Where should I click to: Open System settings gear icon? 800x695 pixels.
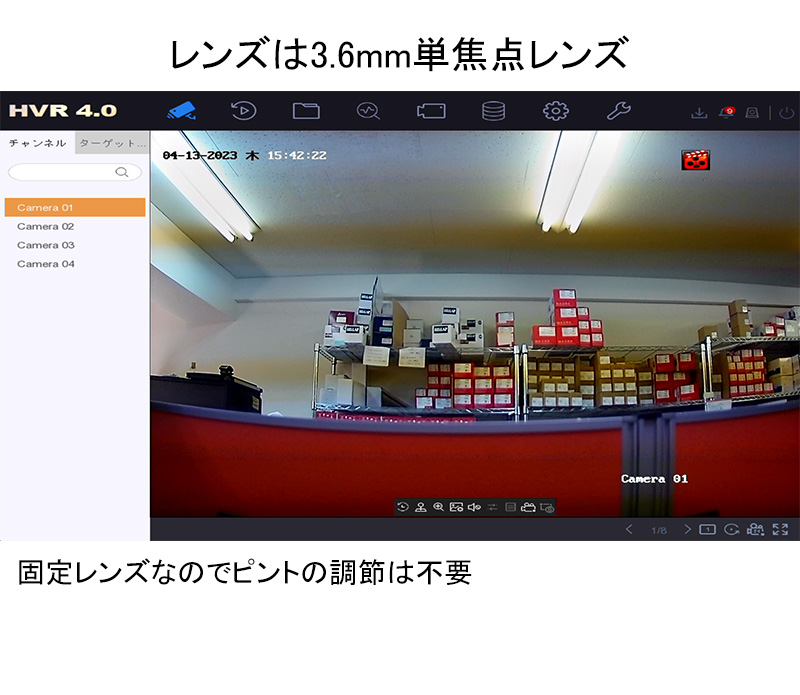coord(556,111)
